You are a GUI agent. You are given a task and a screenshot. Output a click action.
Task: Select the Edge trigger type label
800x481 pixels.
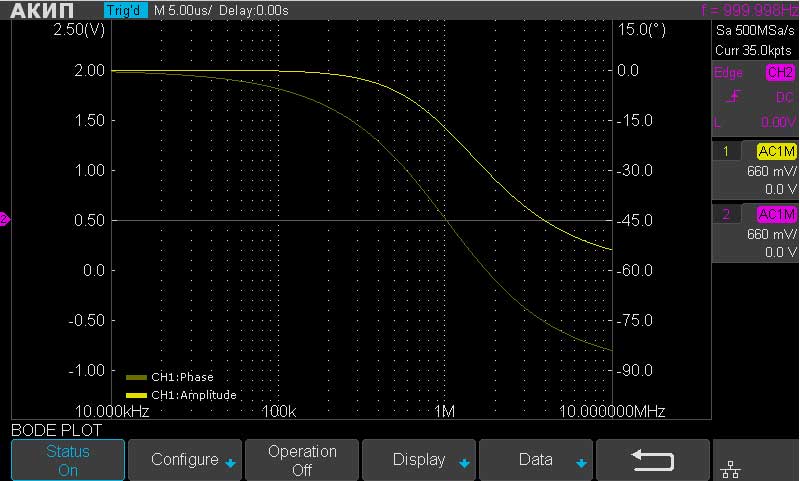pyautogui.click(x=728, y=73)
